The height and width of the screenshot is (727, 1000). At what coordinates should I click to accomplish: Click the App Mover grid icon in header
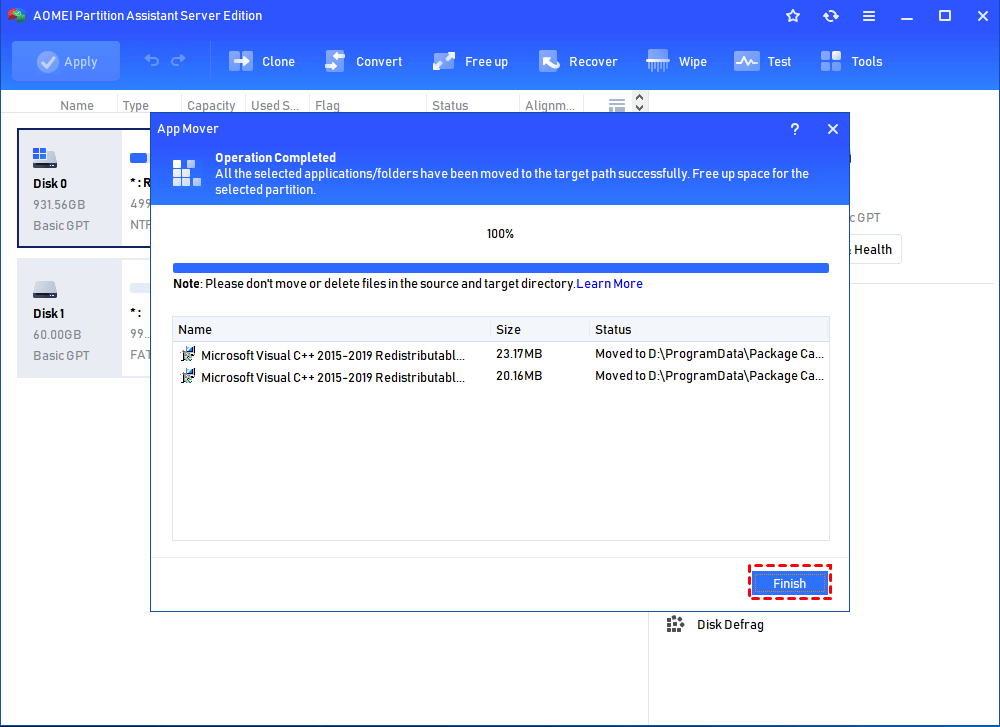[x=187, y=173]
